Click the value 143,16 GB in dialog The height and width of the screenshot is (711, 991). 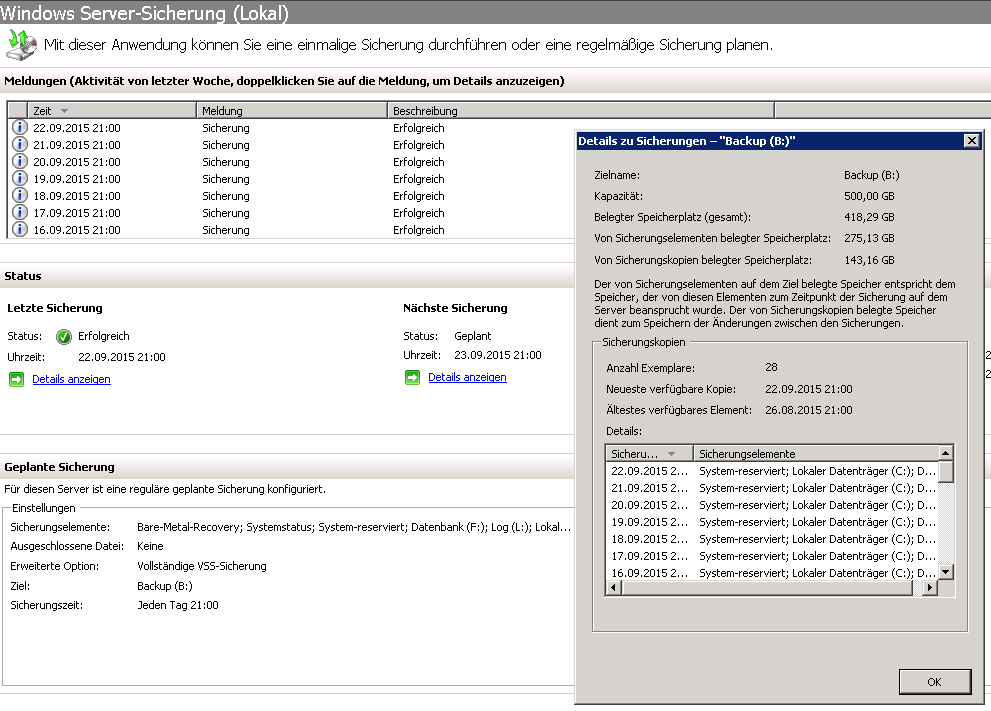pos(869,260)
